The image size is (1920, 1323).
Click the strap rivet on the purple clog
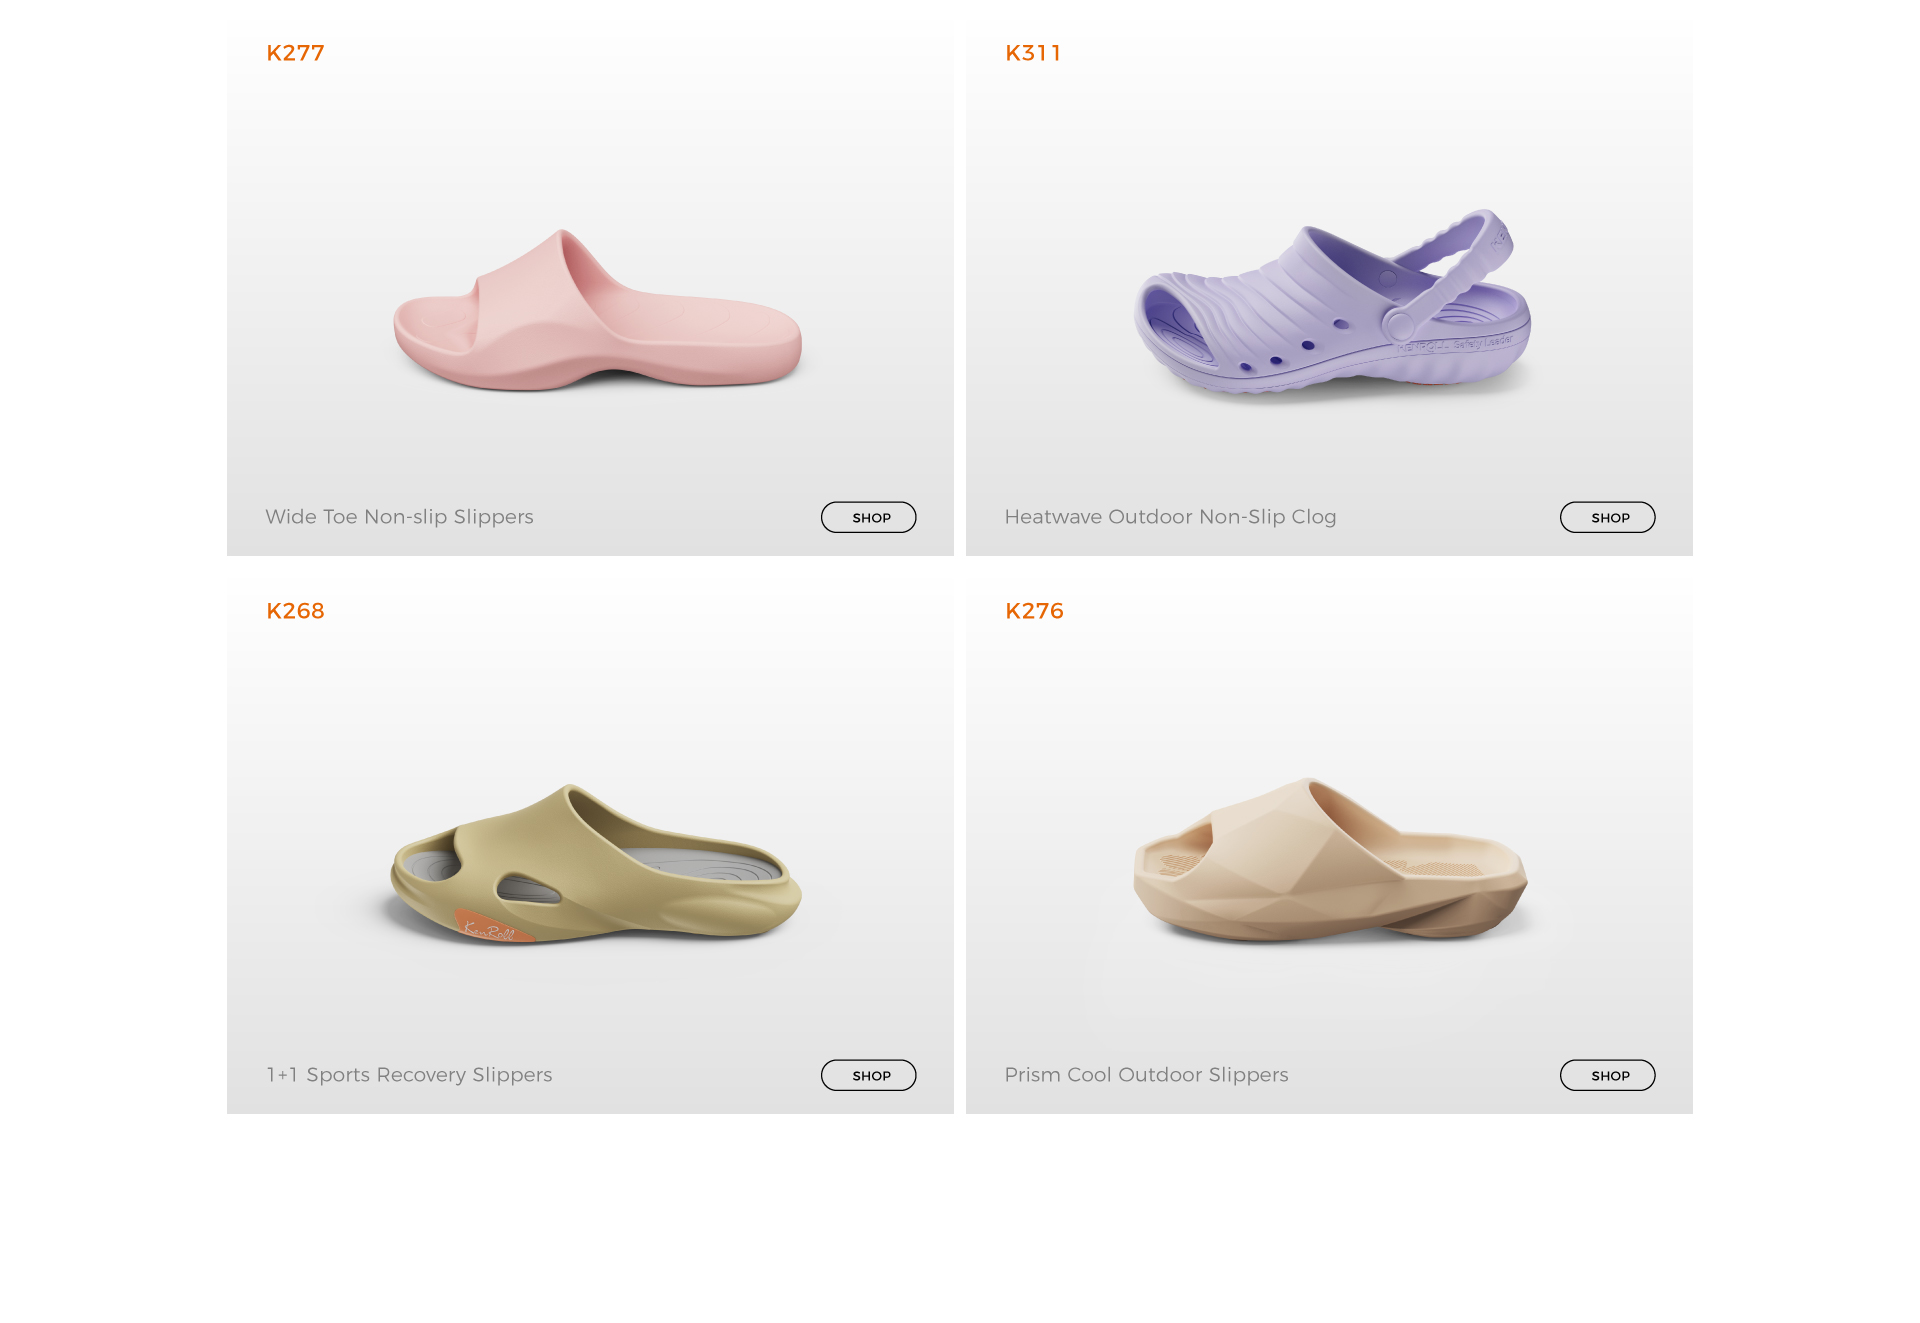coord(1398,324)
